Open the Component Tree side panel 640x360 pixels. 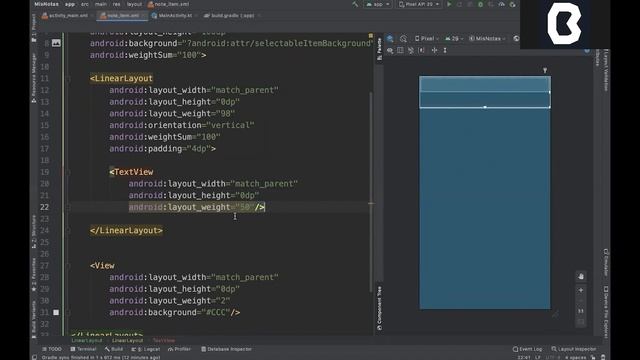[379, 308]
